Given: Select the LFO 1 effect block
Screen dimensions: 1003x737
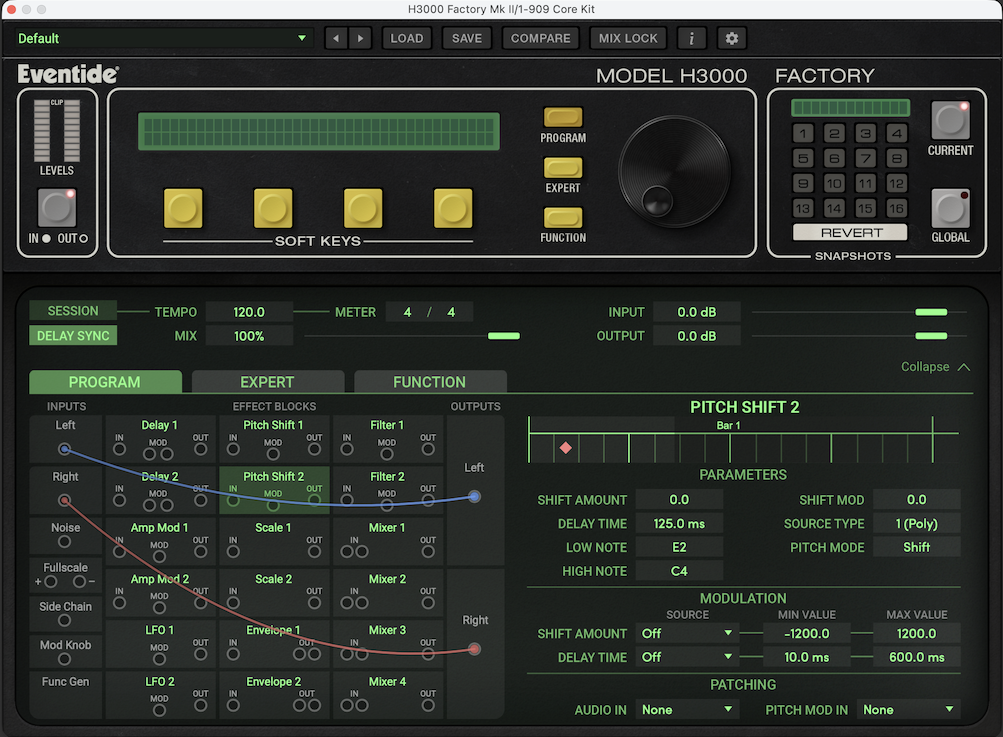Looking at the screenshot, I should [160, 644].
